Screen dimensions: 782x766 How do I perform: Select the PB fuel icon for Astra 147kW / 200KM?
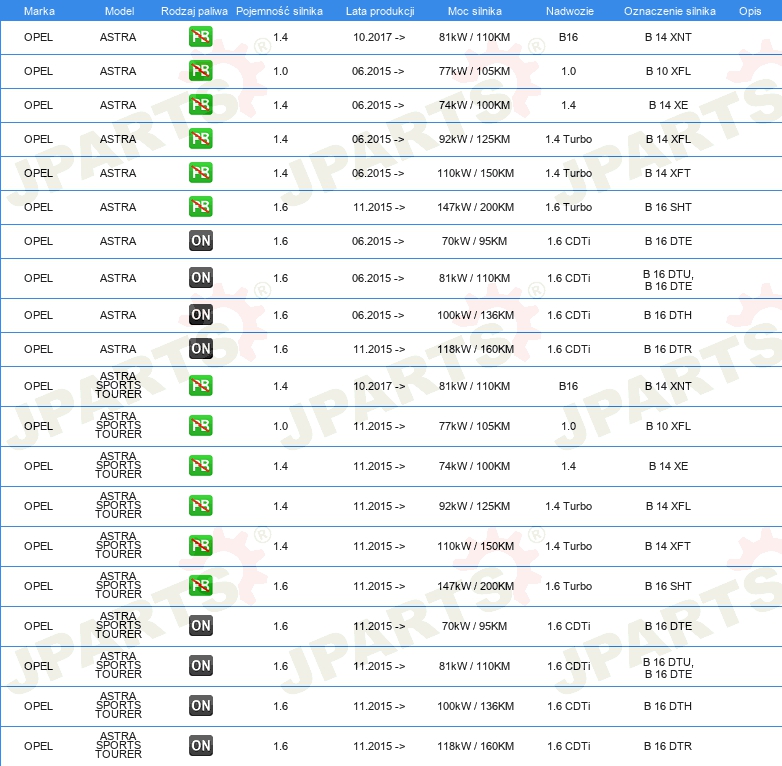coord(200,207)
